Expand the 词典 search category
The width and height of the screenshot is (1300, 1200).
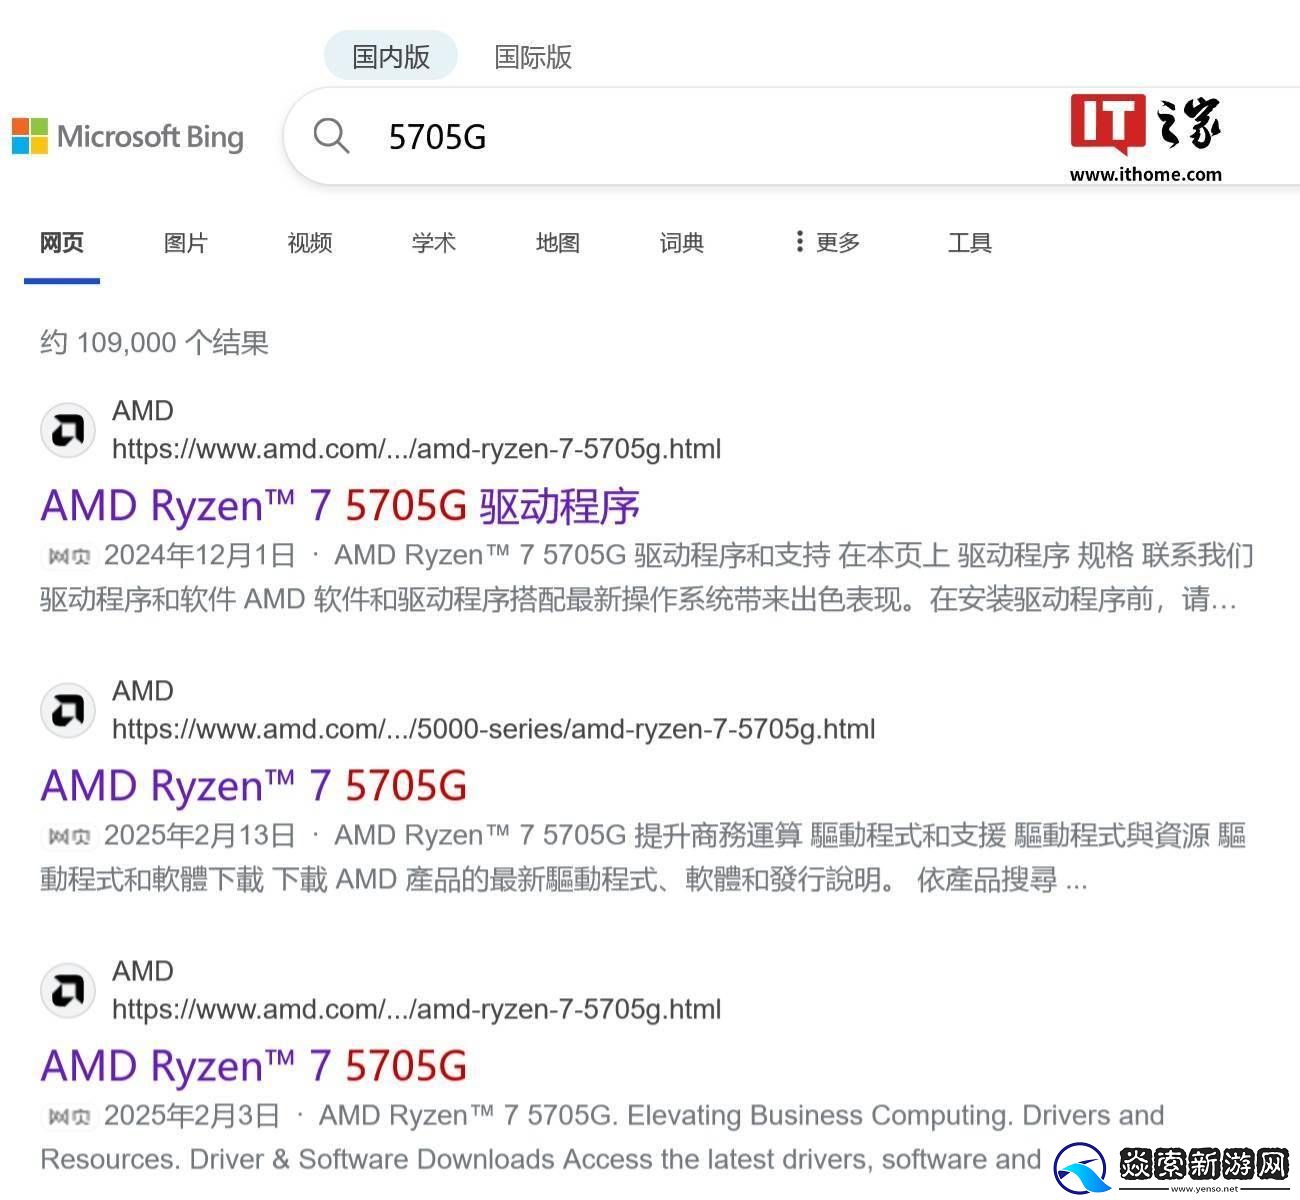(681, 243)
